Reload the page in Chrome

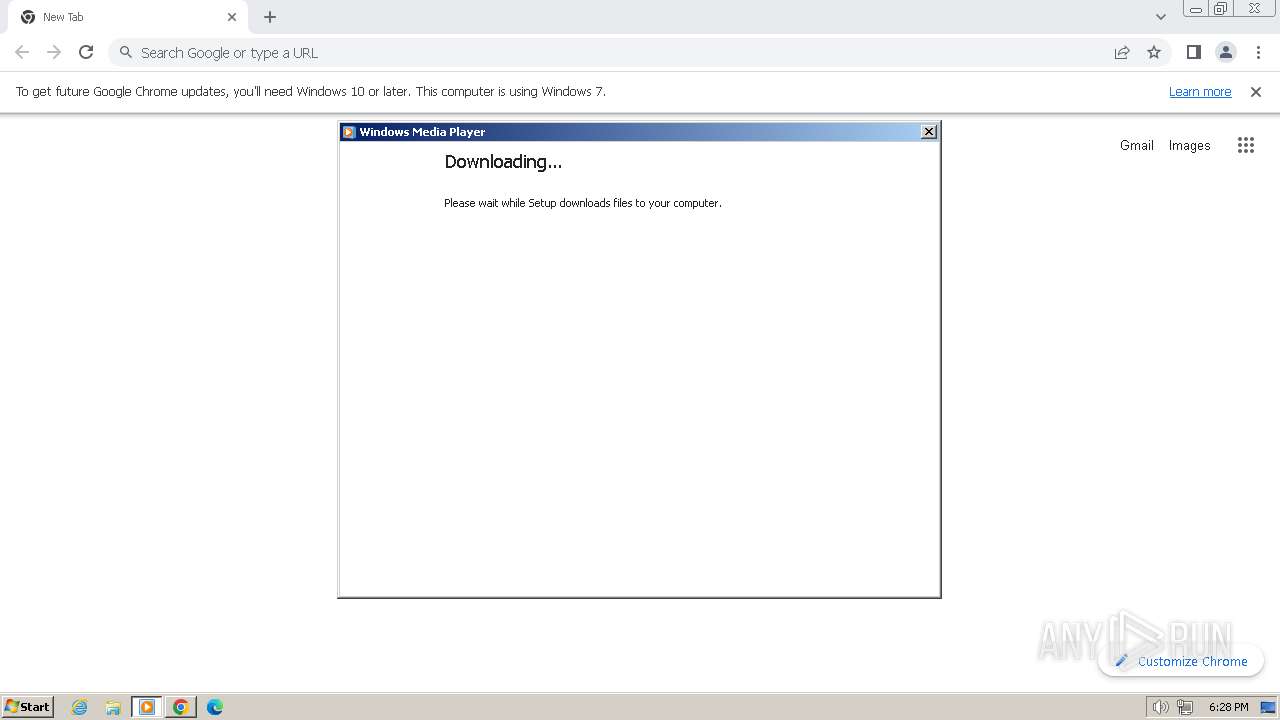point(86,52)
